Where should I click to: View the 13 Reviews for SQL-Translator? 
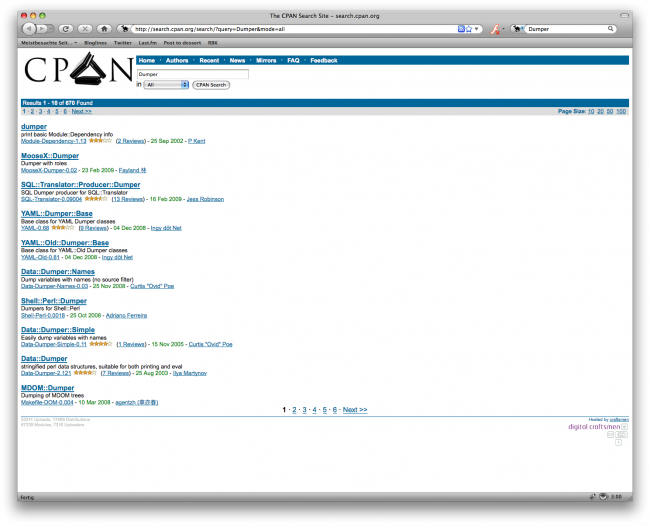(x=128, y=199)
